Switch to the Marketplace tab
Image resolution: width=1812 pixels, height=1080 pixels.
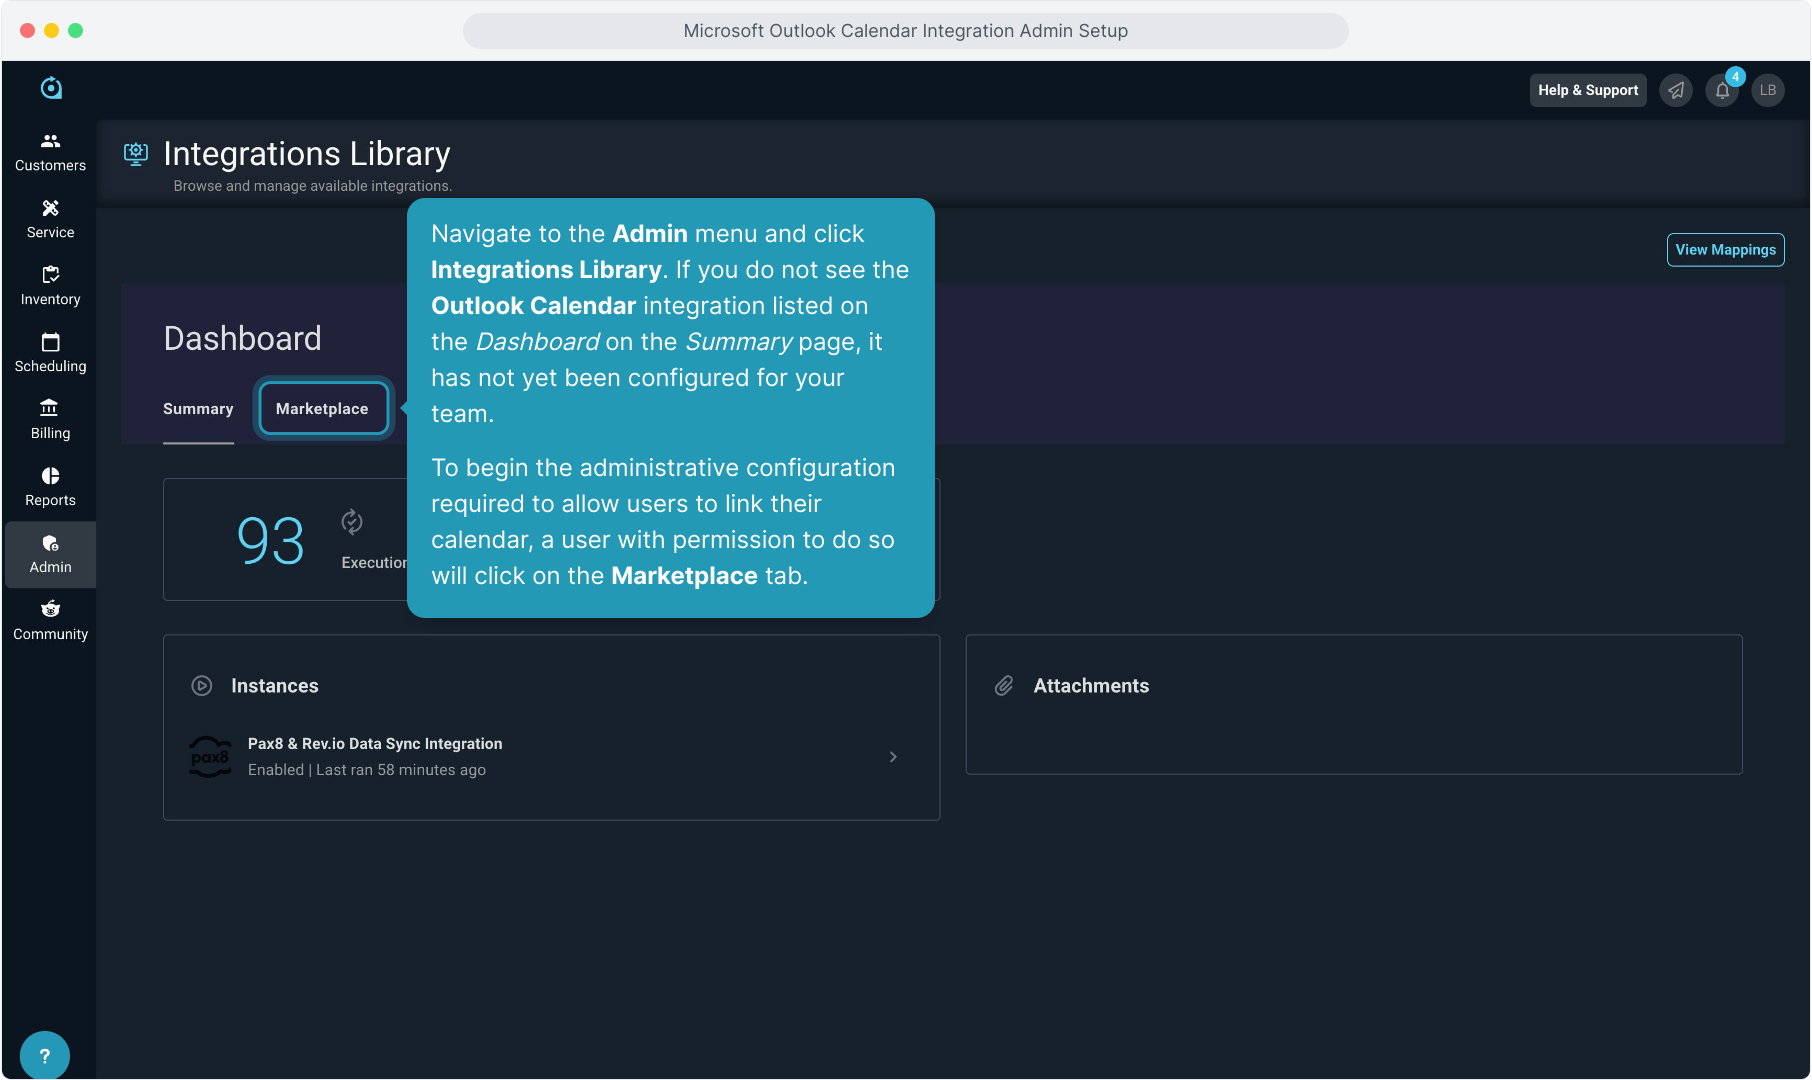pos(322,409)
